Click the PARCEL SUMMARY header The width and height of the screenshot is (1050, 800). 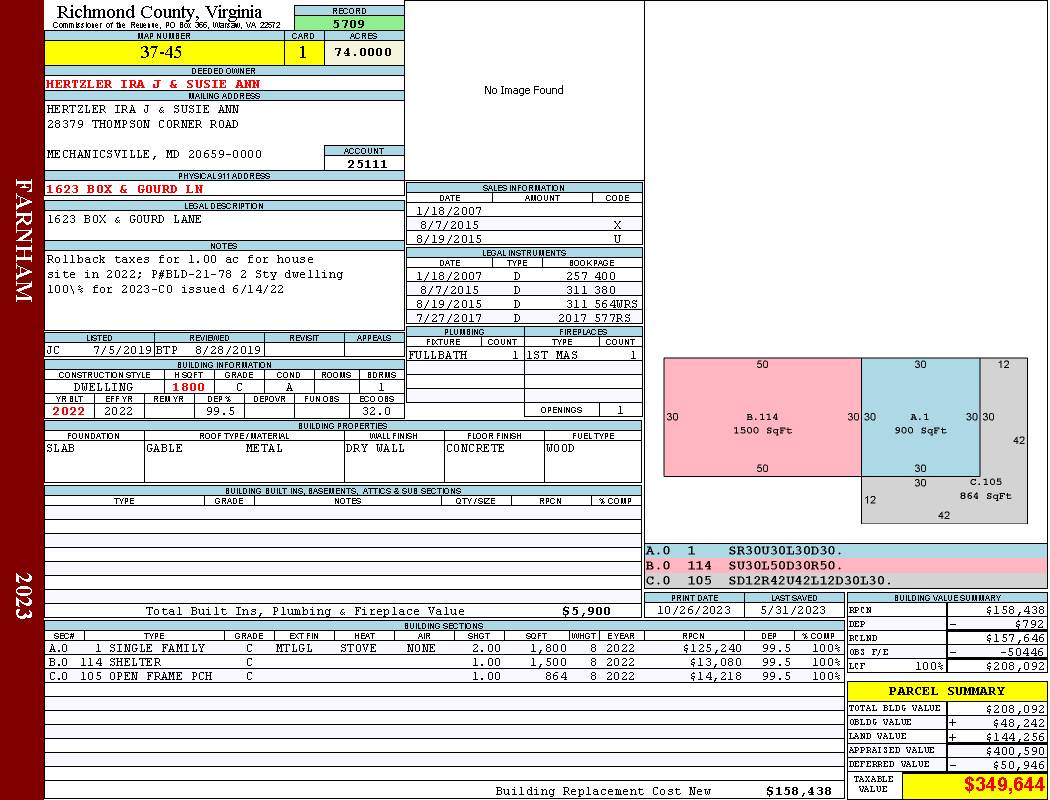point(946,691)
